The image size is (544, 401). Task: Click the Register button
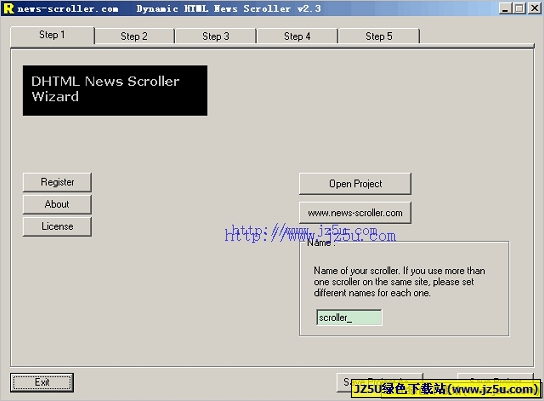coord(57,182)
